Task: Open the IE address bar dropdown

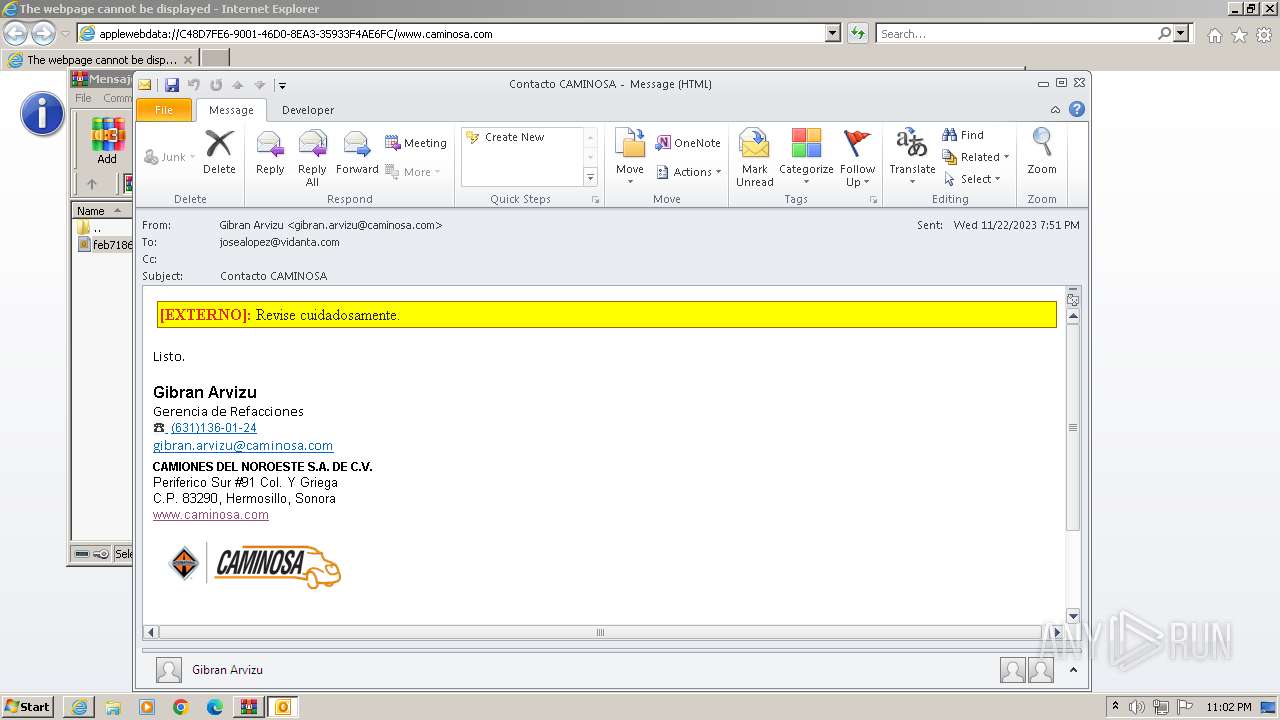Action: (x=833, y=33)
